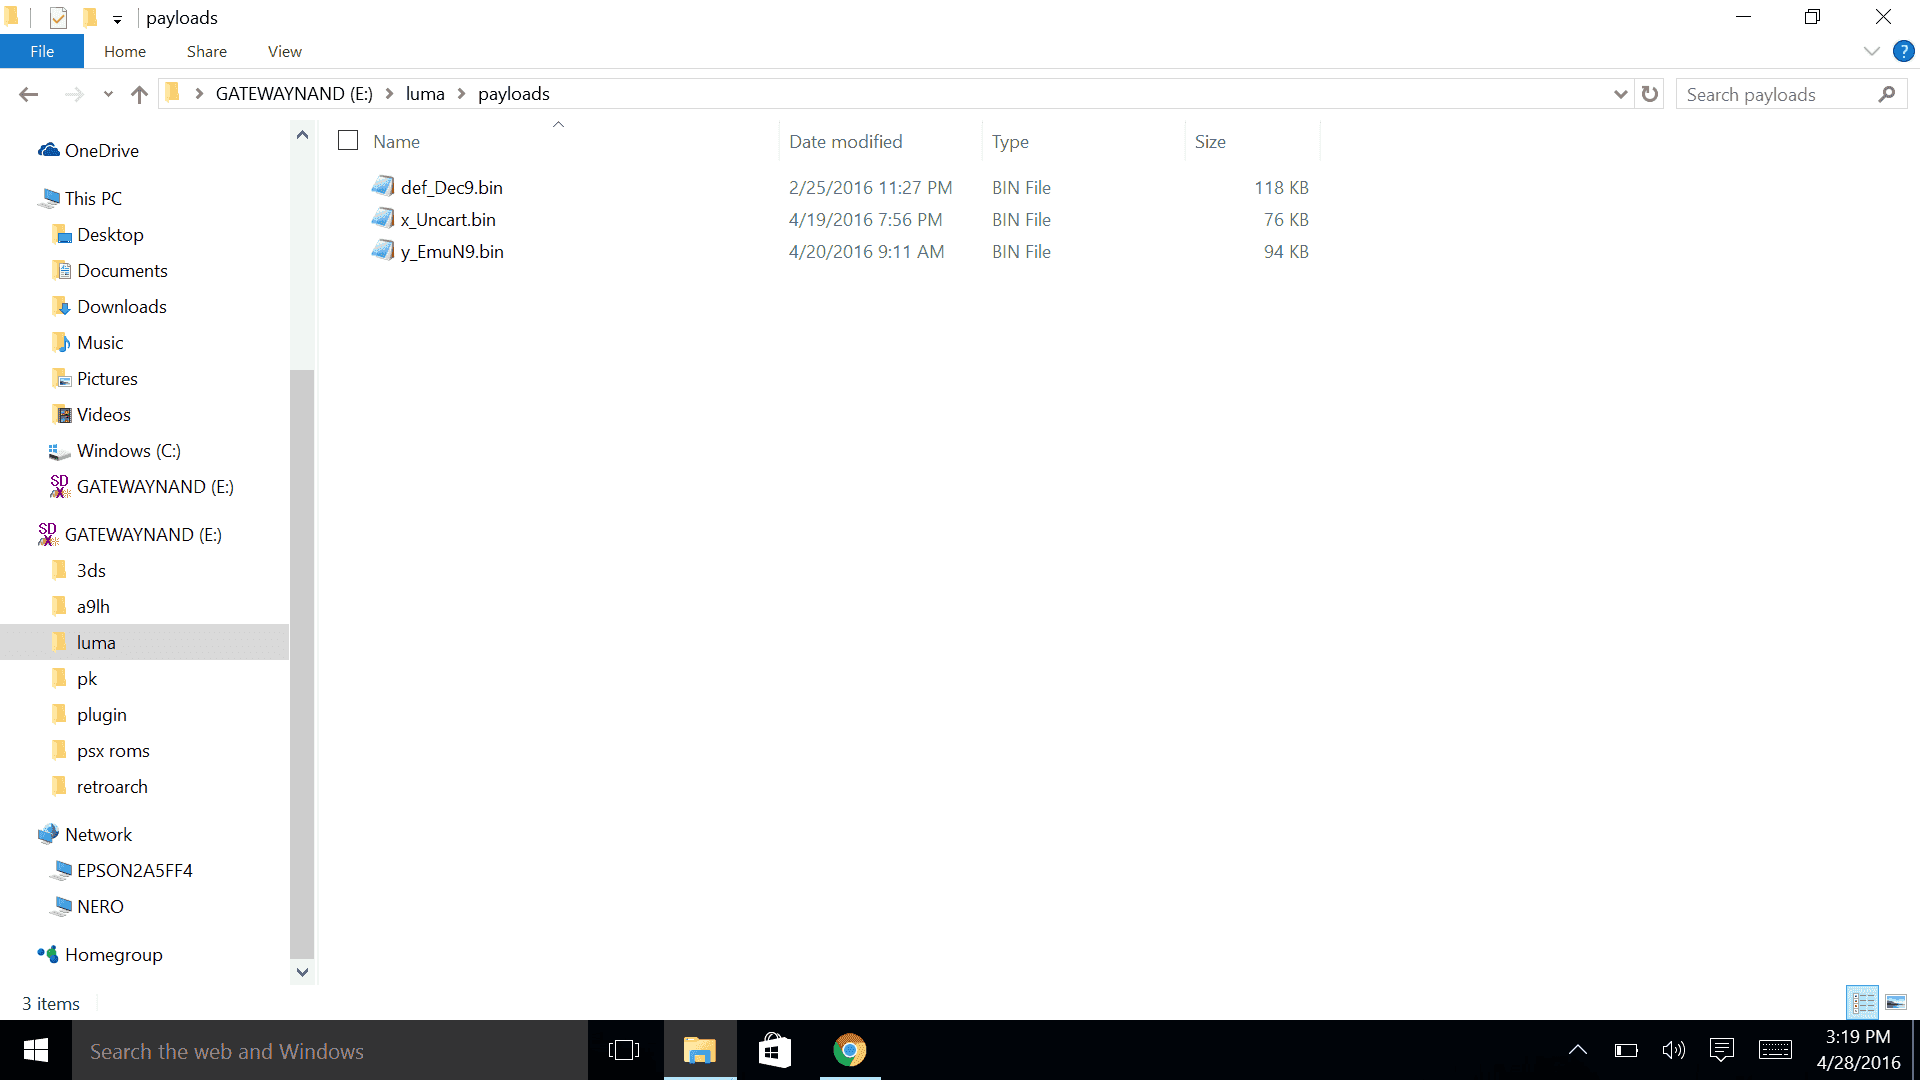Screen dimensions: 1920x1080
Task: Open volume control in system tray
Action: 1673,1050
